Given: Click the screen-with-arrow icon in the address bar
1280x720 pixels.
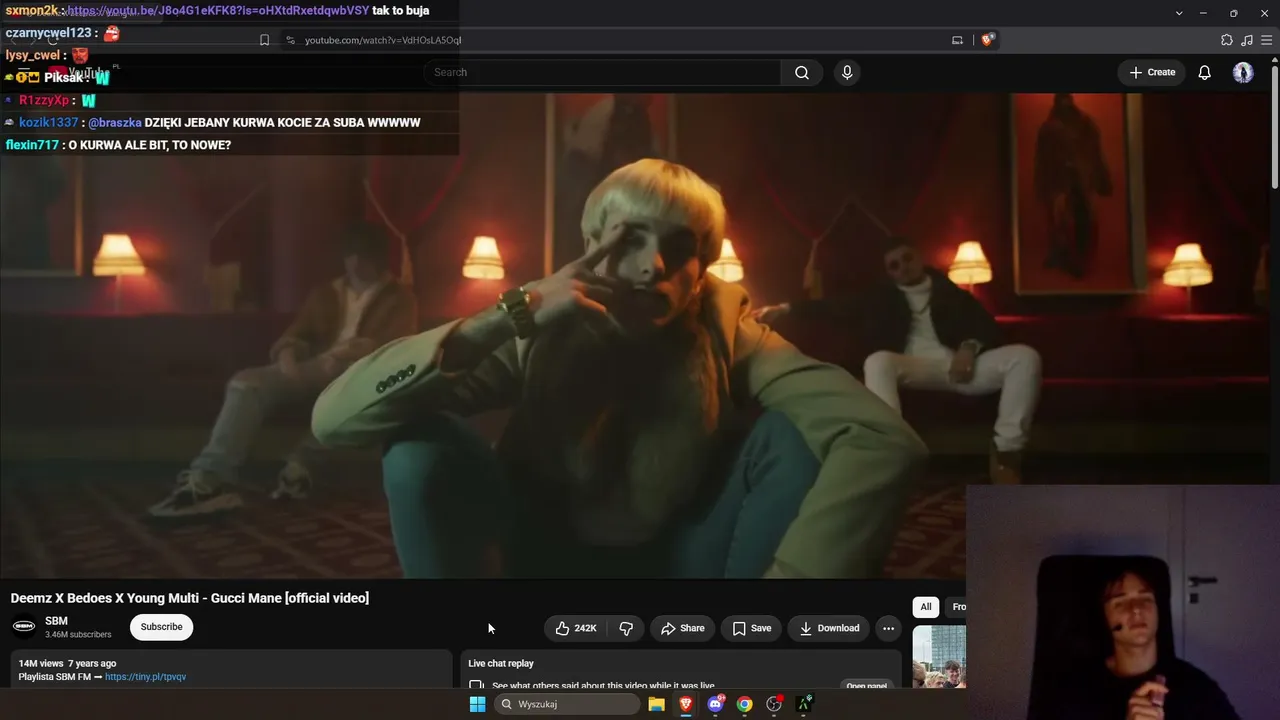Looking at the screenshot, I should tap(957, 40).
